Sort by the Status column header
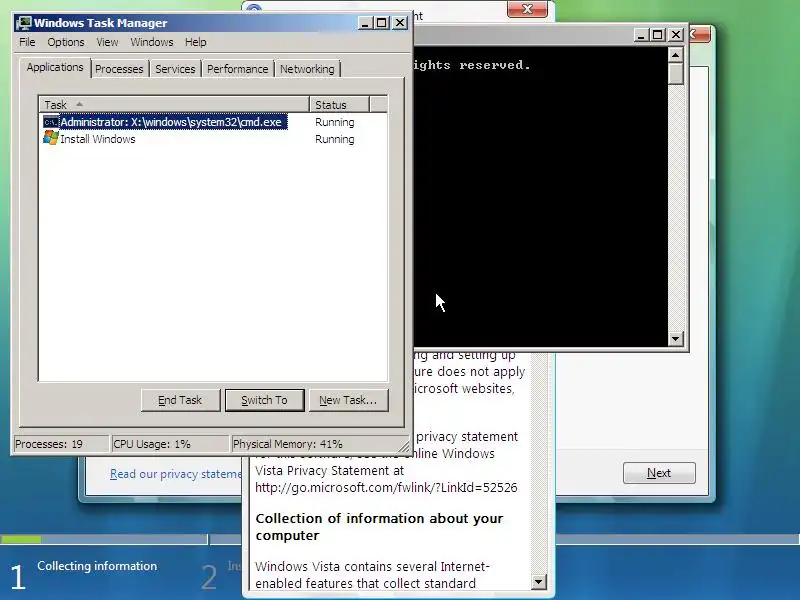Viewport: 800px width, 600px height. pyautogui.click(x=339, y=105)
